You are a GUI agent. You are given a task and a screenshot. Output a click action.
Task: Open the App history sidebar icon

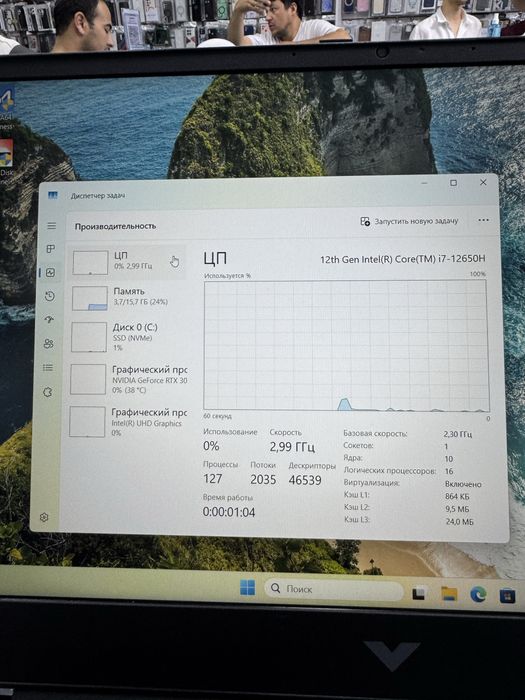point(50,296)
